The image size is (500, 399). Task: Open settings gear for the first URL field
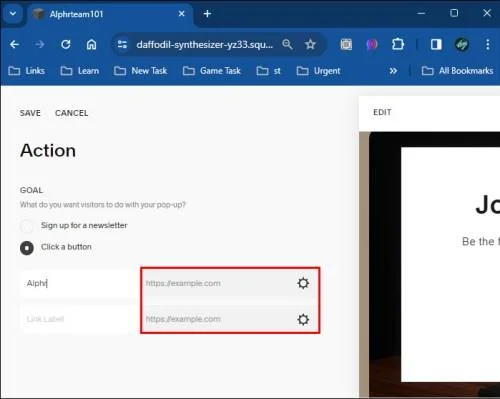(x=303, y=283)
